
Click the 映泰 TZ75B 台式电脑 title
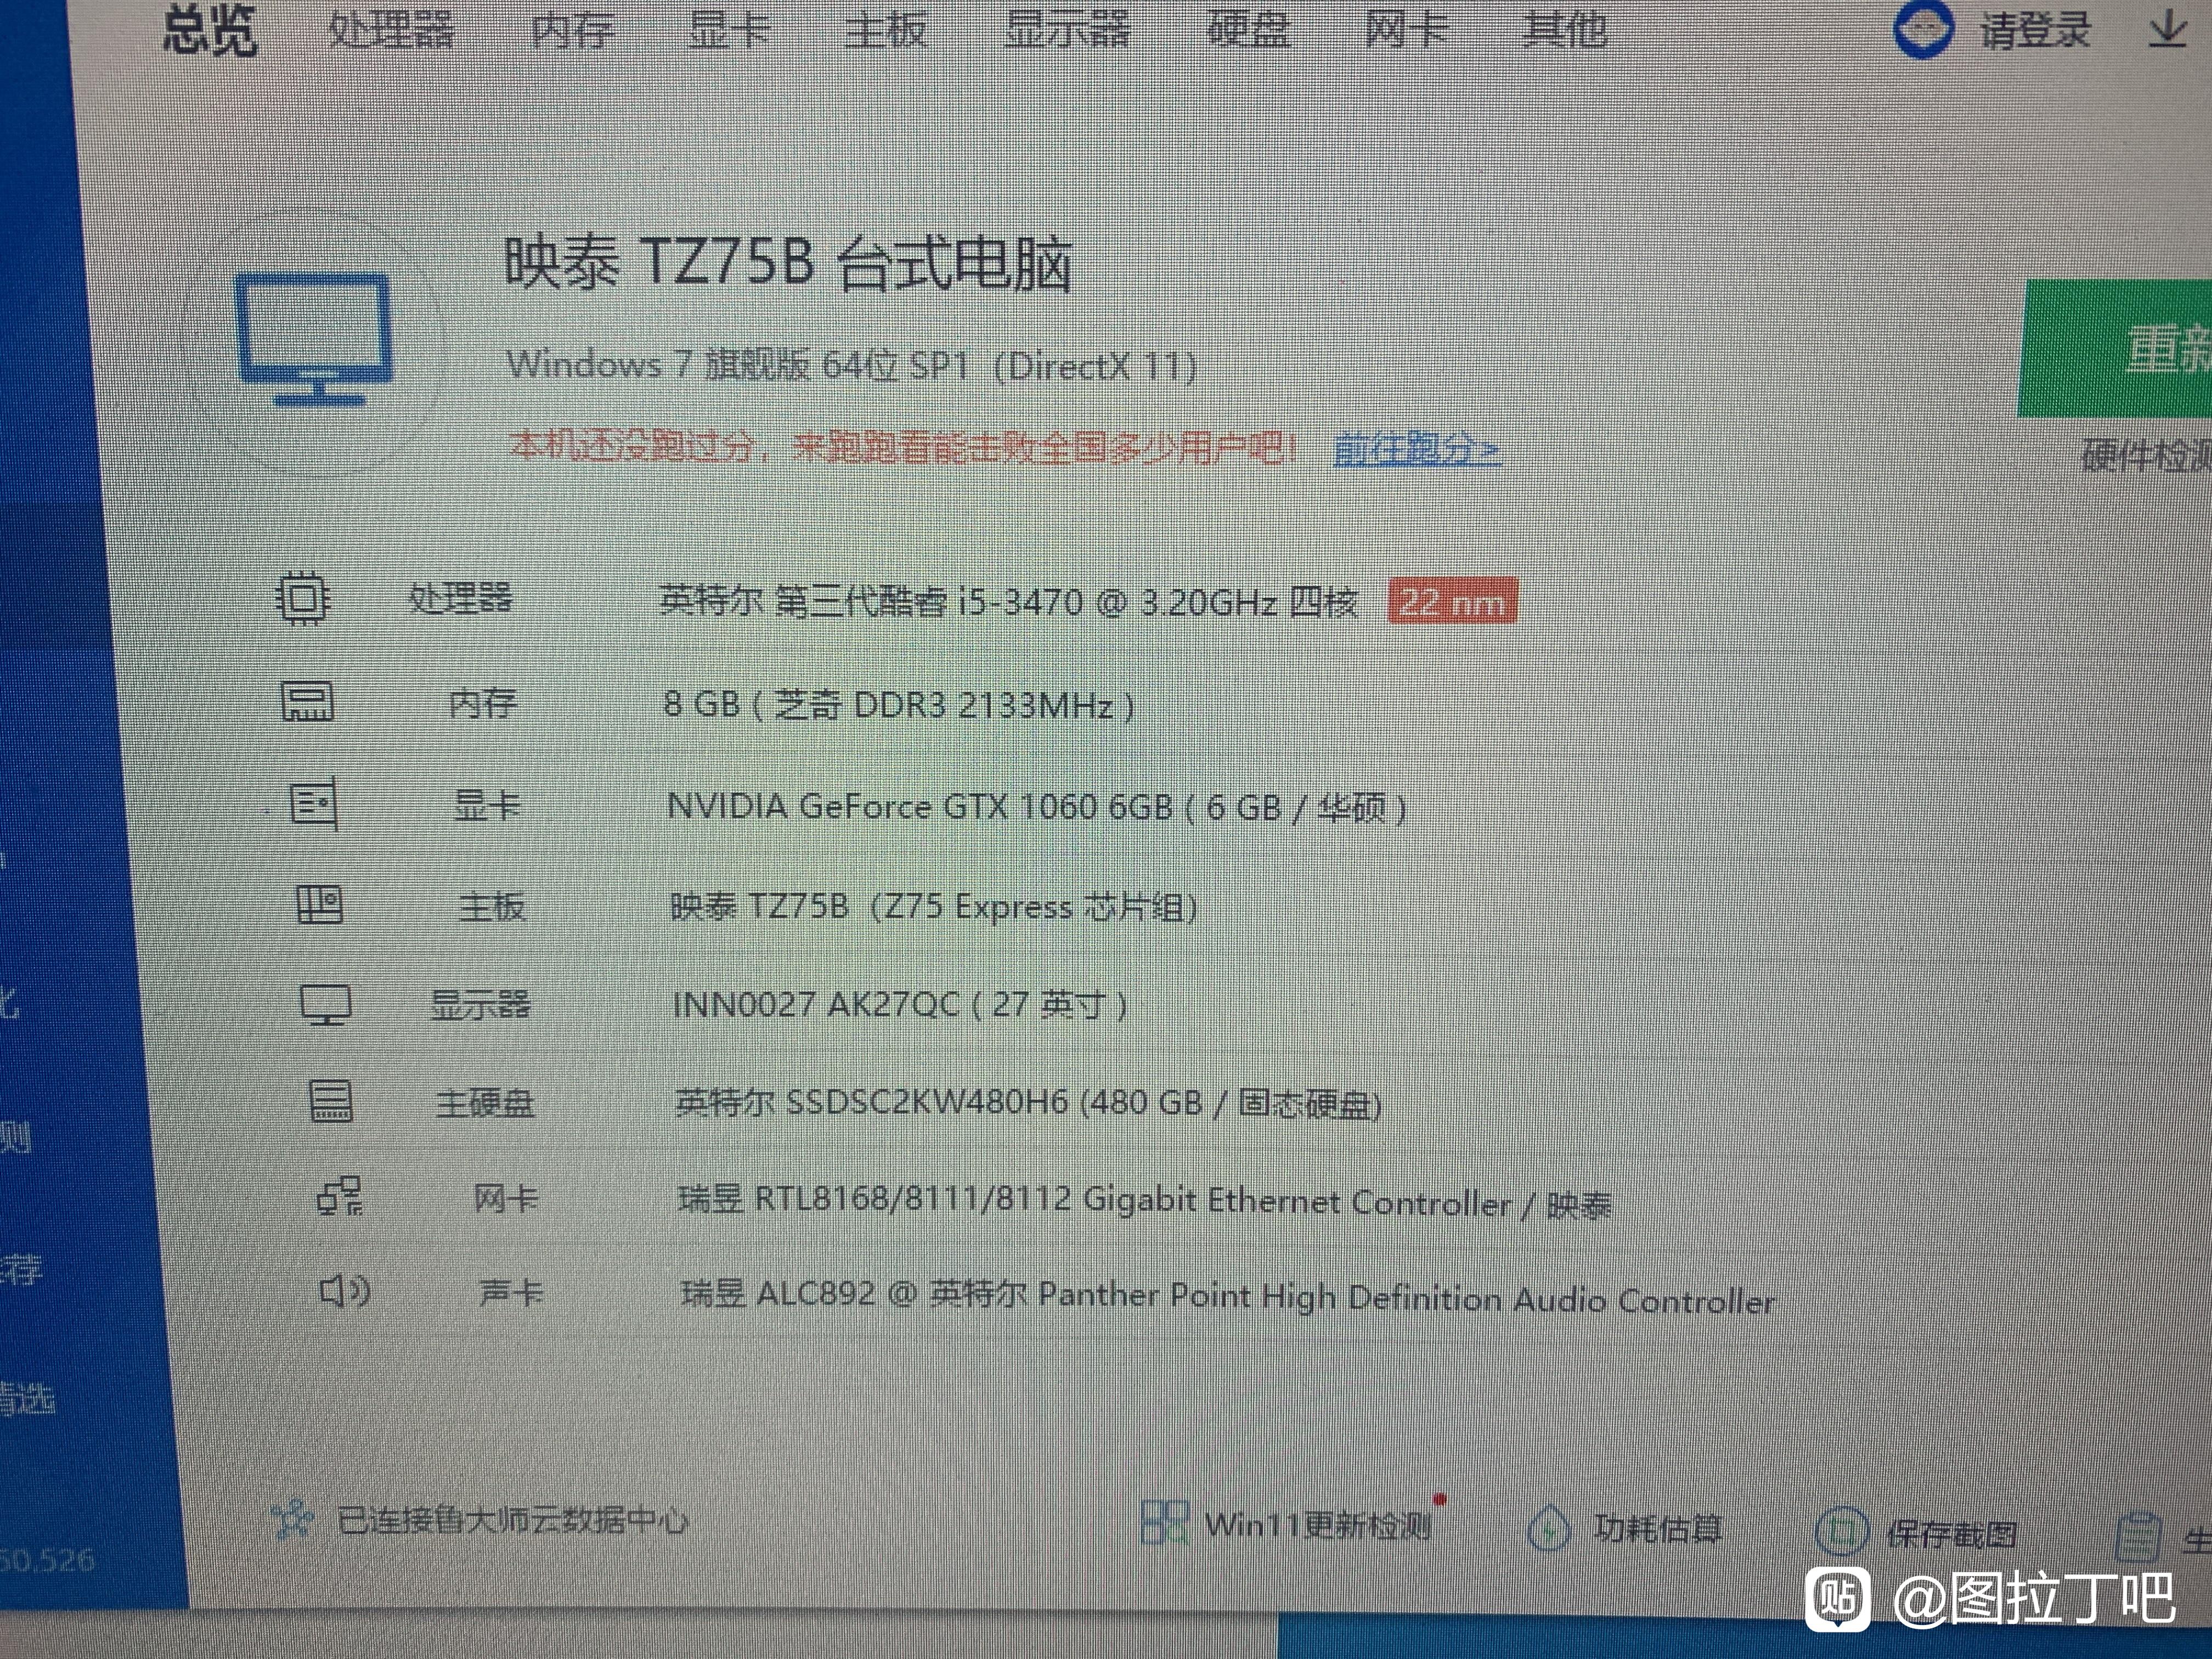[x=787, y=264]
